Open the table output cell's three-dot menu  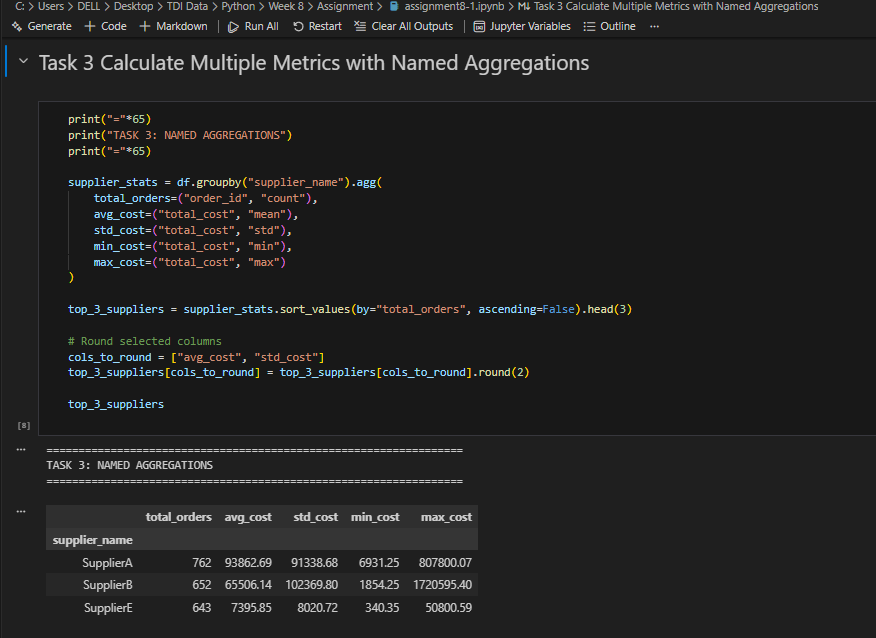pos(21,511)
